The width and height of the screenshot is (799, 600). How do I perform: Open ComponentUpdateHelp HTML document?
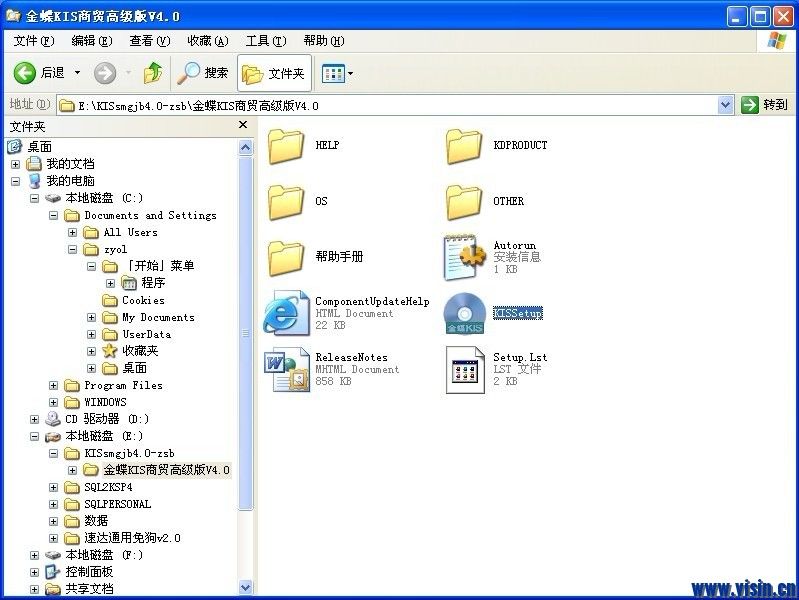287,313
